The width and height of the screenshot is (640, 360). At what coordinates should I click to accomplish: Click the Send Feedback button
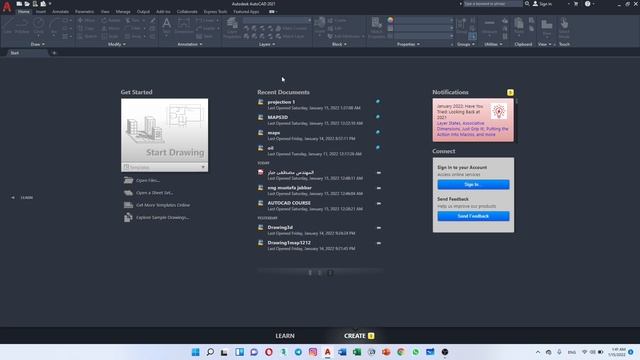click(x=473, y=216)
